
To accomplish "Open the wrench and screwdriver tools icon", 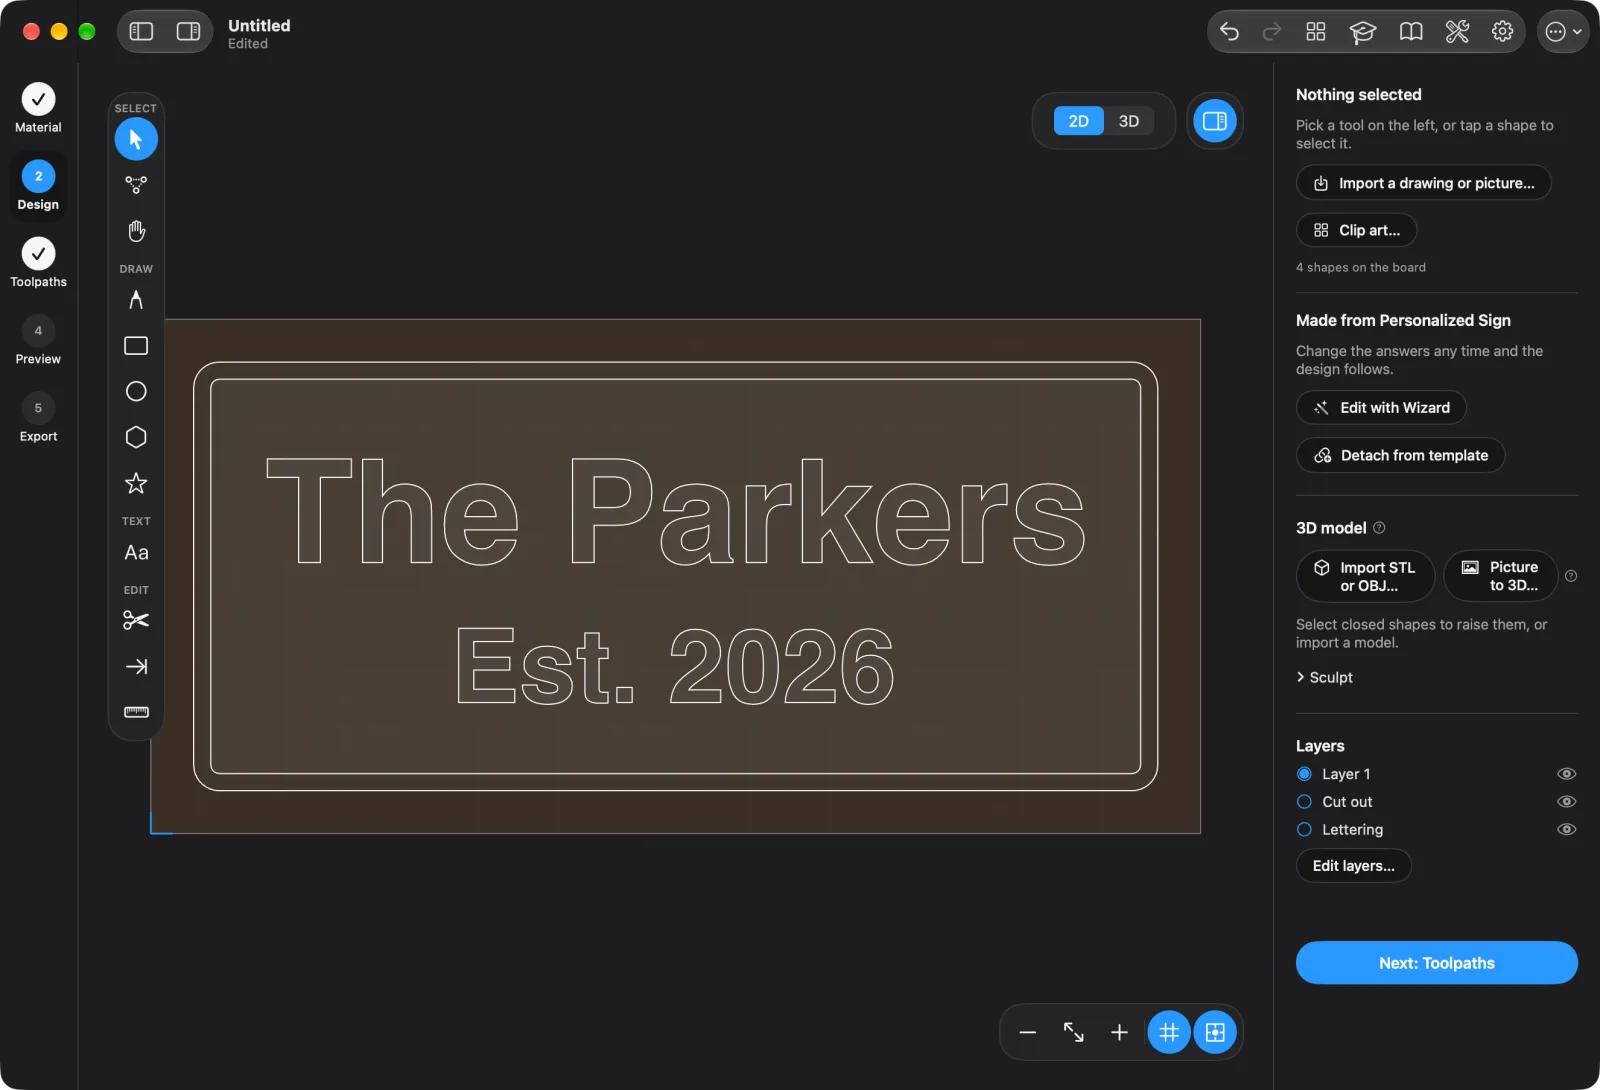I will click(1457, 32).
